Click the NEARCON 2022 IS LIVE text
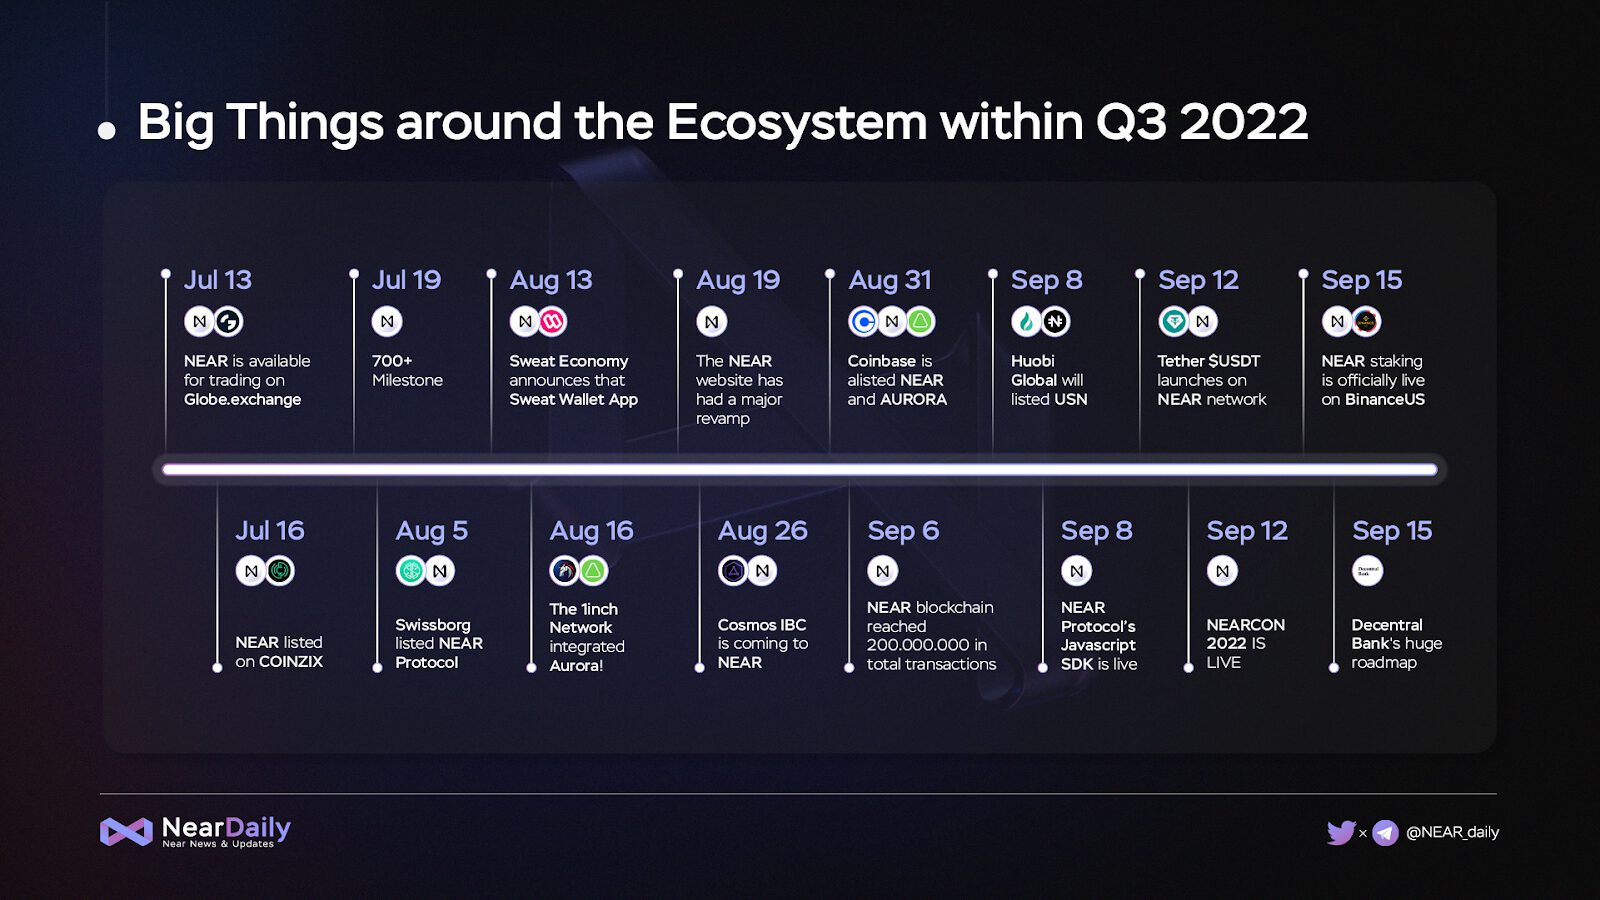 tap(1244, 643)
